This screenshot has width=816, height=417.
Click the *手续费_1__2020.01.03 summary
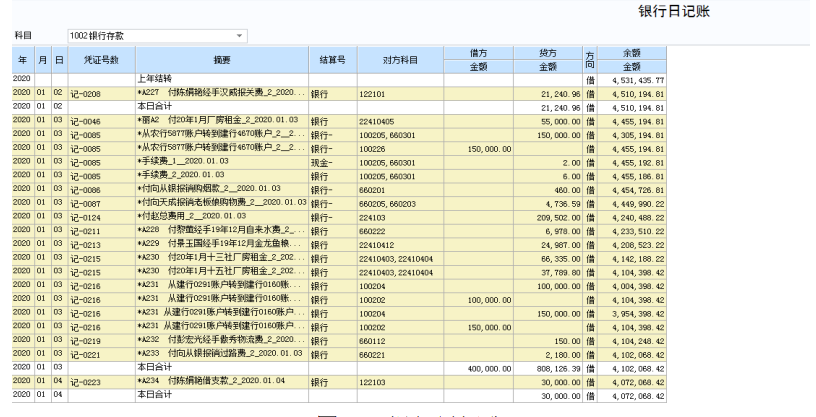222,161
